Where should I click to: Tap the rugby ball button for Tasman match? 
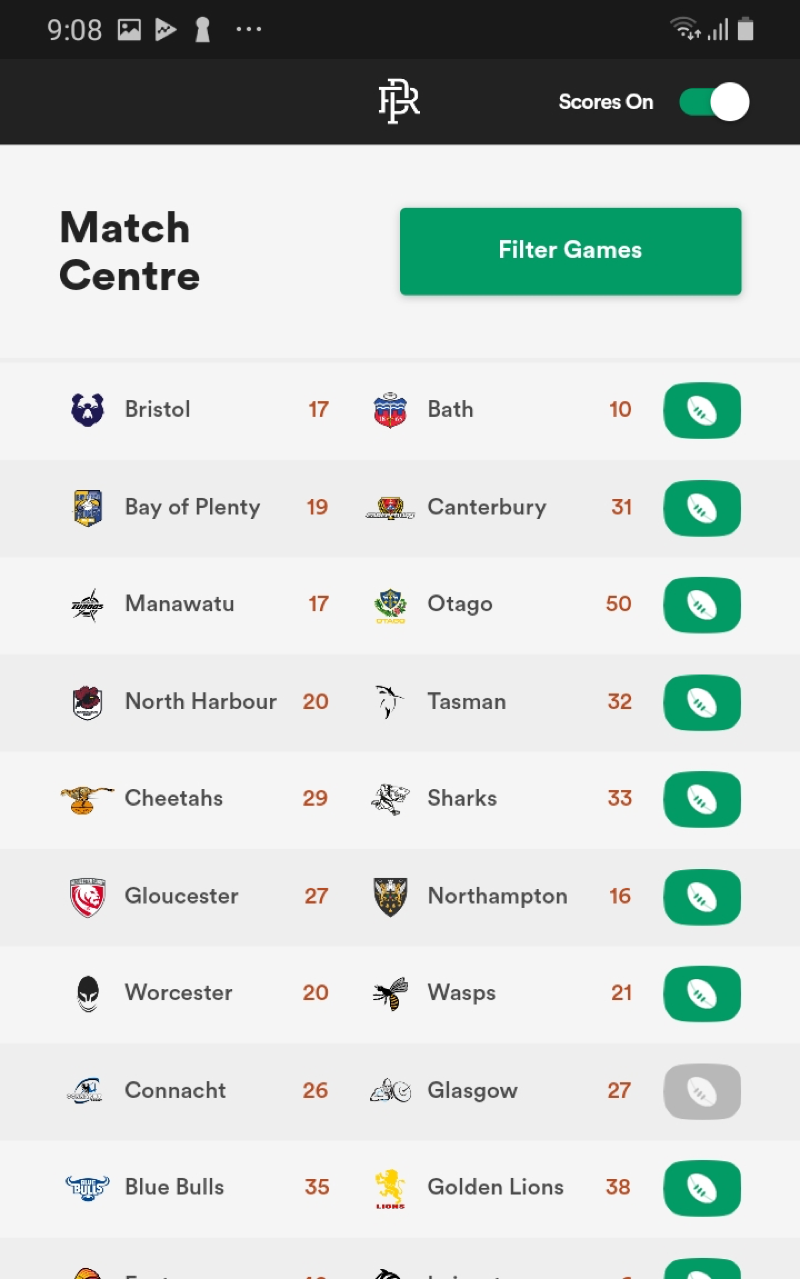pyautogui.click(x=702, y=702)
